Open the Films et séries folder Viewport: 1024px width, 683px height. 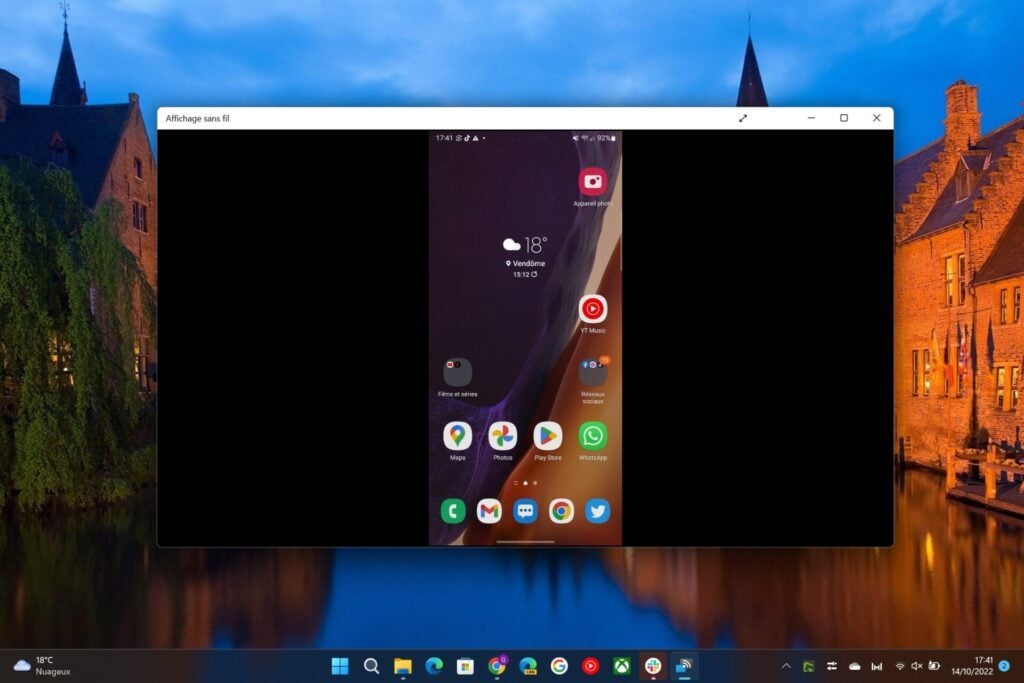(x=457, y=372)
